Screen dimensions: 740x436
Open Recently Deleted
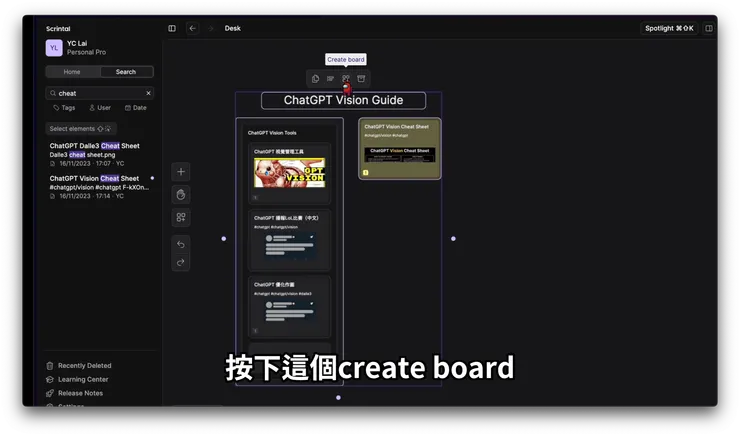point(79,366)
